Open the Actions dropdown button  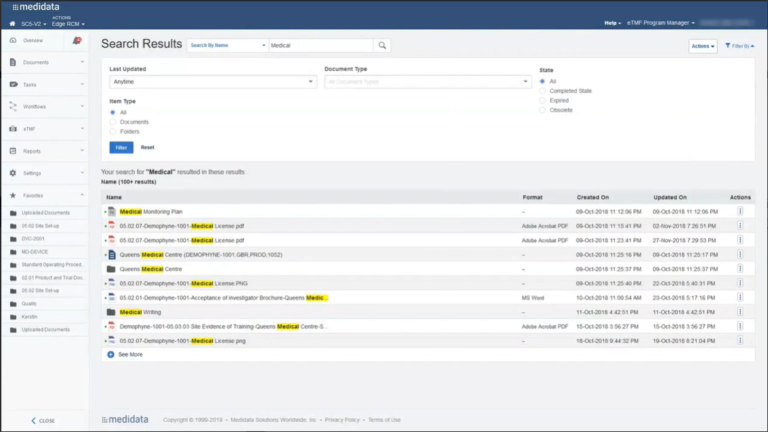pyautogui.click(x=703, y=46)
